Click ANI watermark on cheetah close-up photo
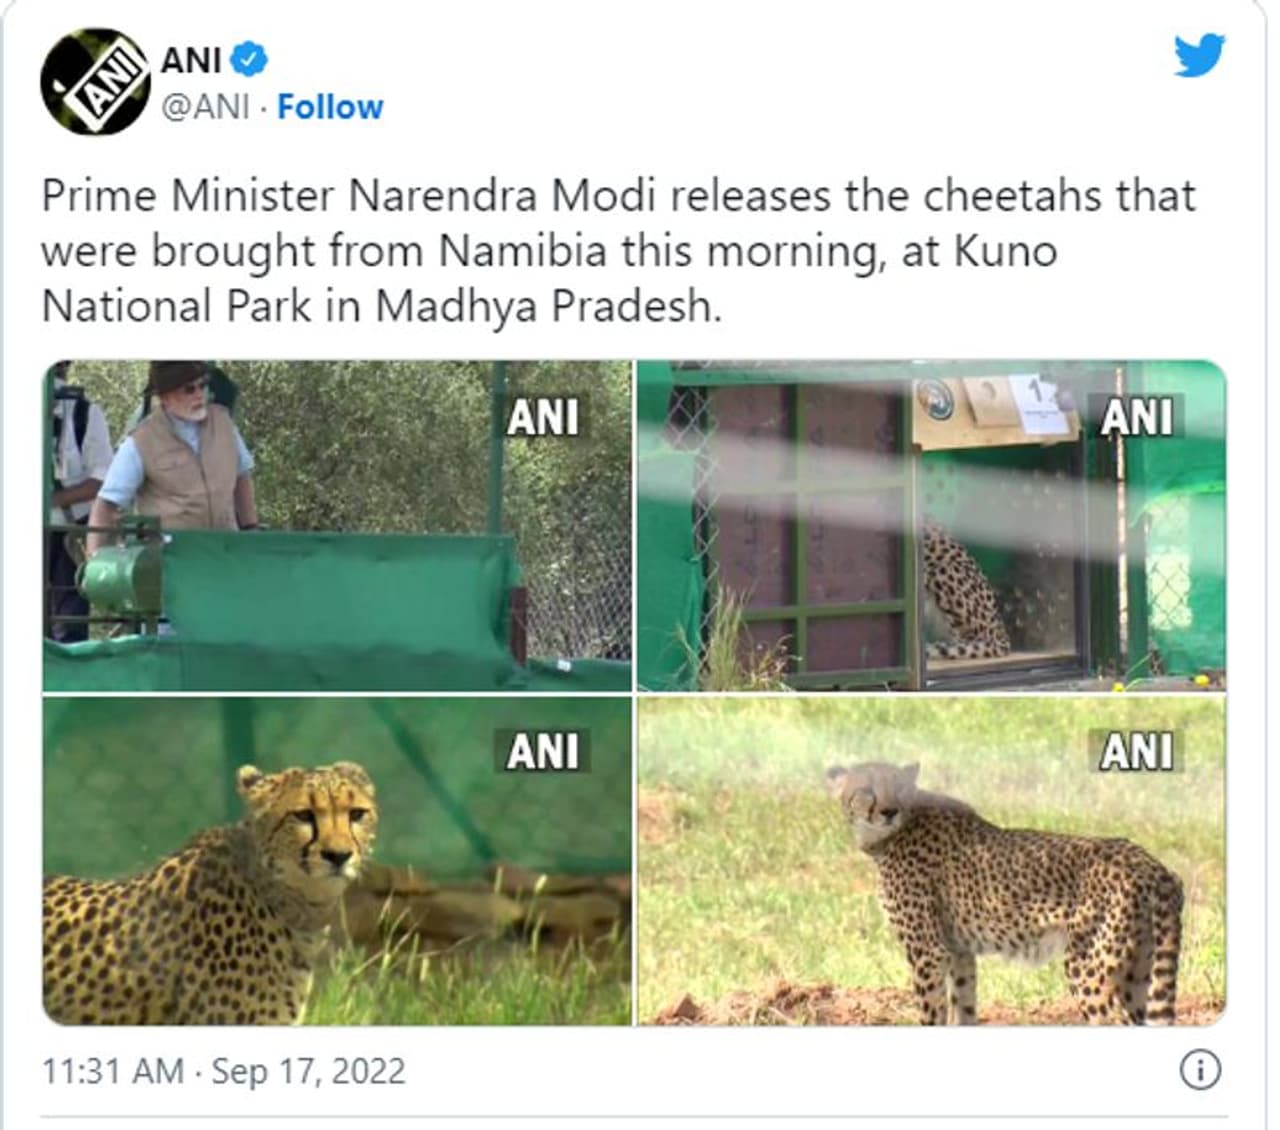This screenshot has width=1280, height=1130. 543,752
